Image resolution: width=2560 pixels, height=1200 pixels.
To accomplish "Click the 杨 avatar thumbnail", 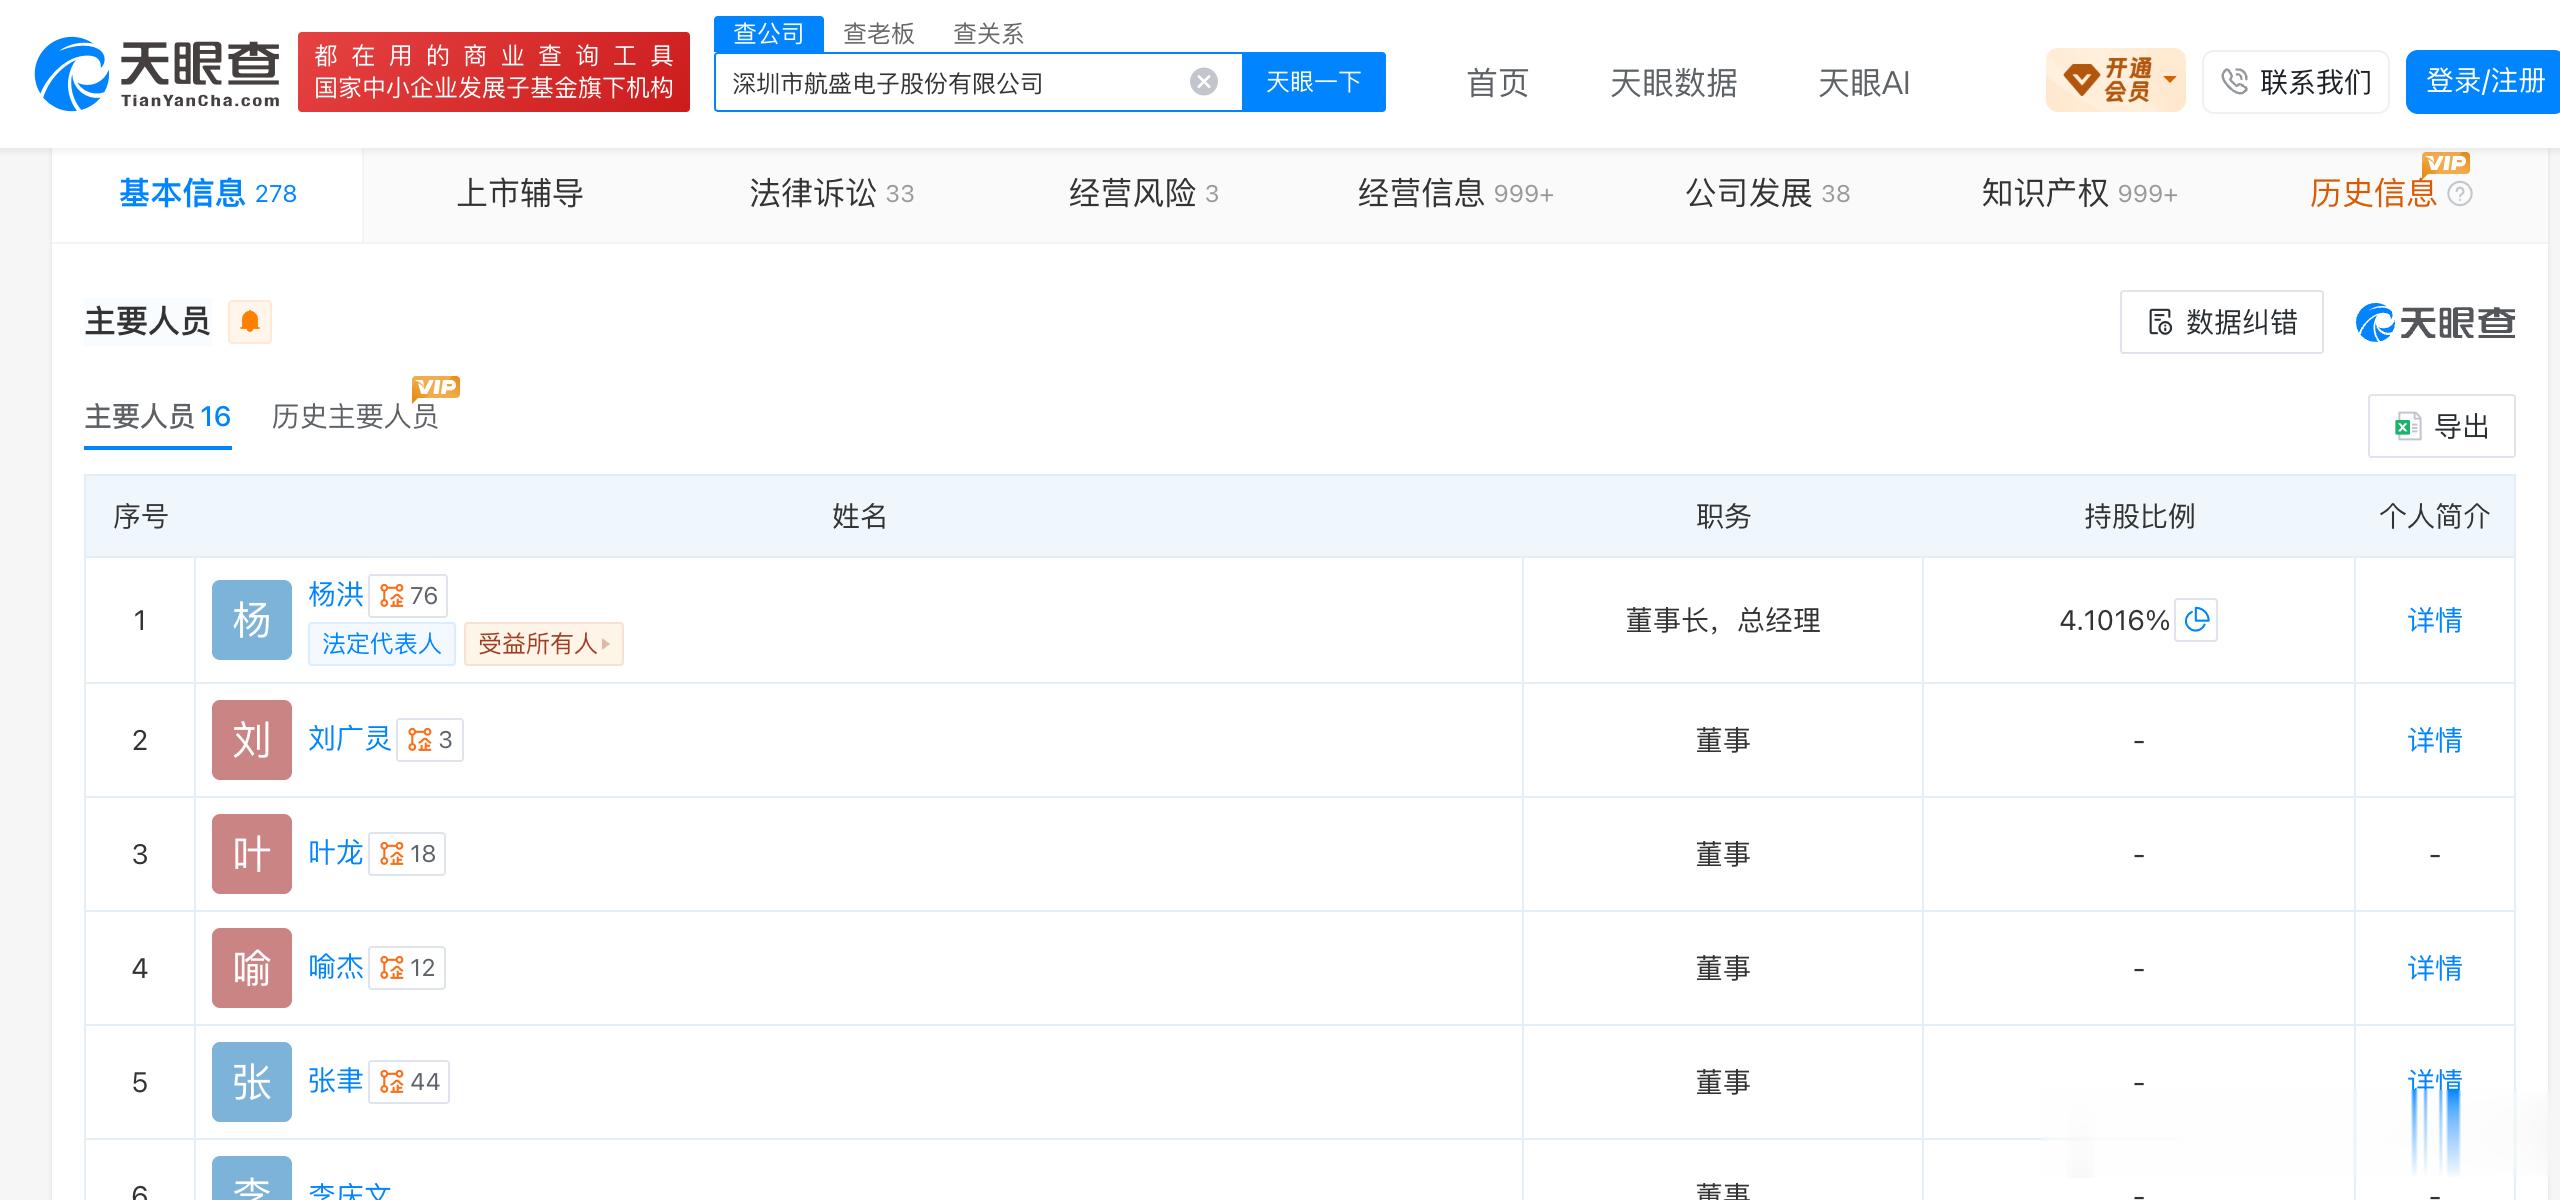I will click(x=252, y=620).
